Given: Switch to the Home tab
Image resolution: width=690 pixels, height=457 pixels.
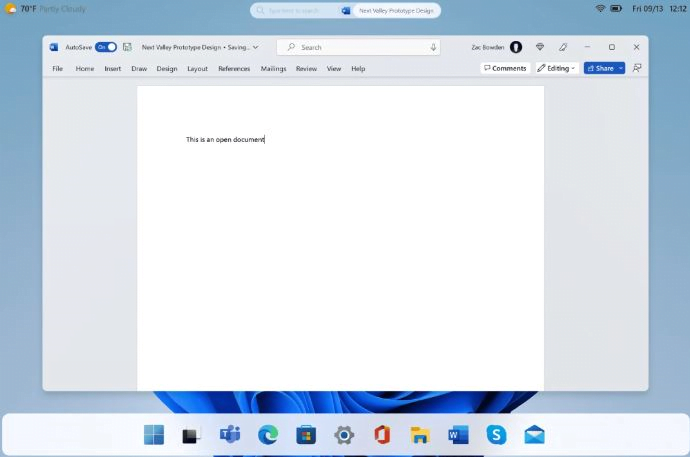Looking at the screenshot, I should [x=84, y=69].
